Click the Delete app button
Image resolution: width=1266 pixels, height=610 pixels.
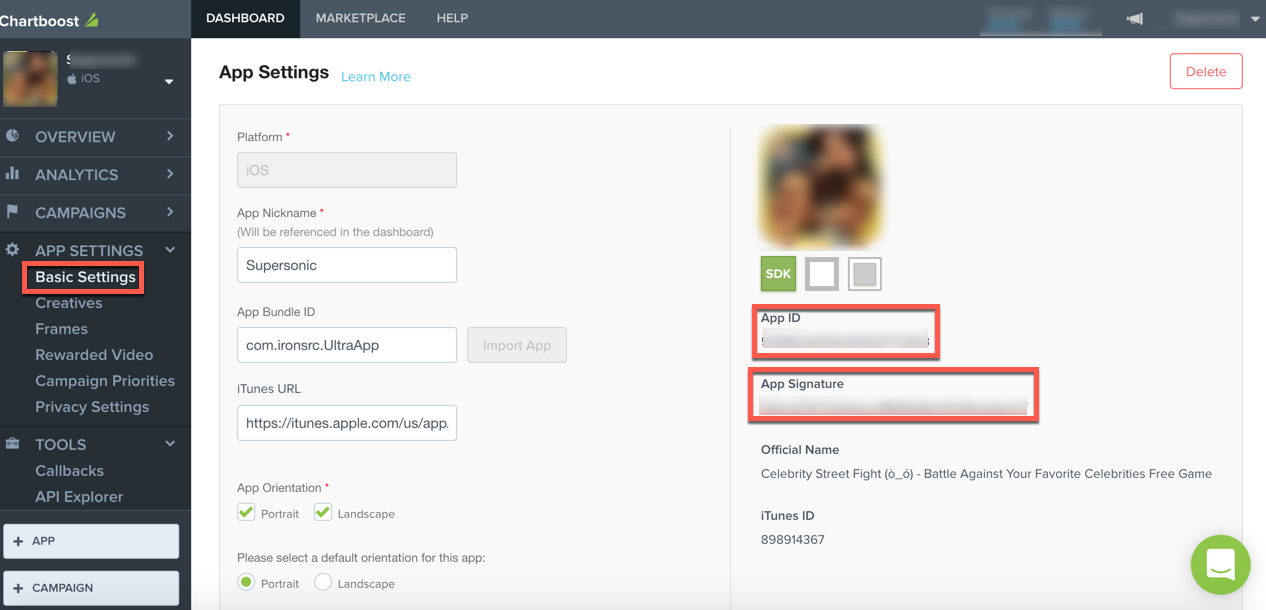pos(1205,72)
